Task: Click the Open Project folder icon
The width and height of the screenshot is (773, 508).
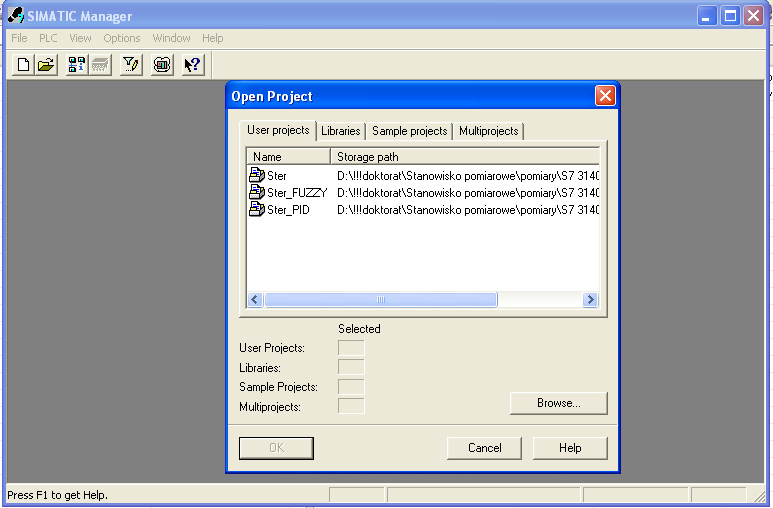Action: click(x=46, y=65)
